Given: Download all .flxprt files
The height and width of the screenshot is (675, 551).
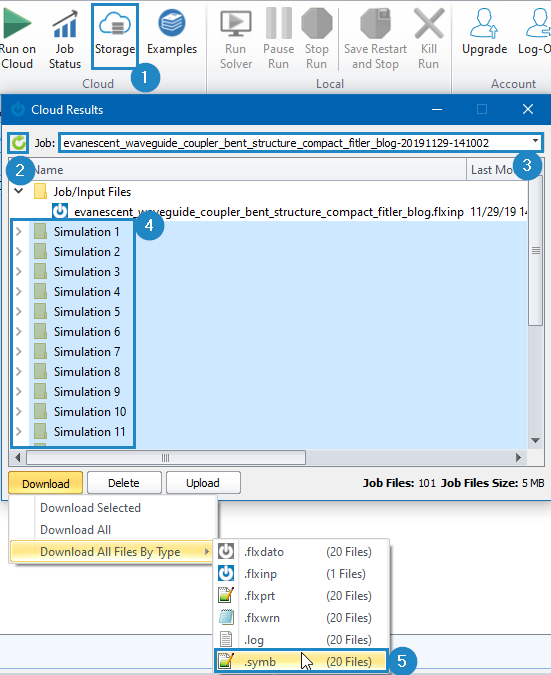Looking at the screenshot, I should point(301,595).
